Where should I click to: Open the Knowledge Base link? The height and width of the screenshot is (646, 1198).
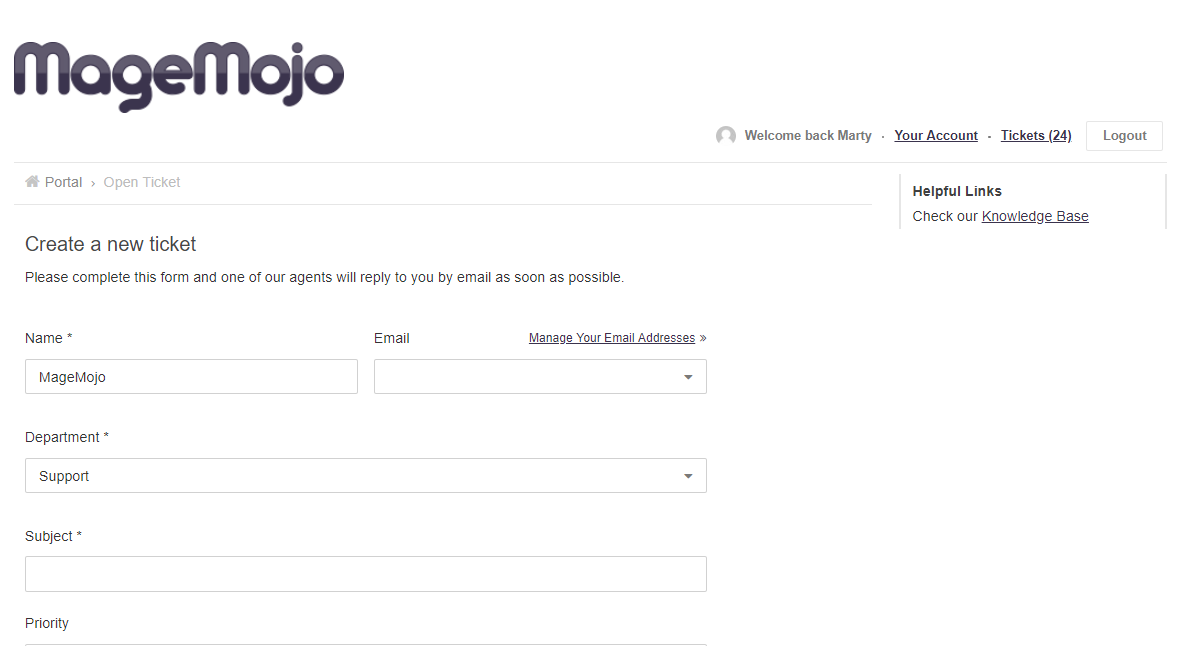1035,216
